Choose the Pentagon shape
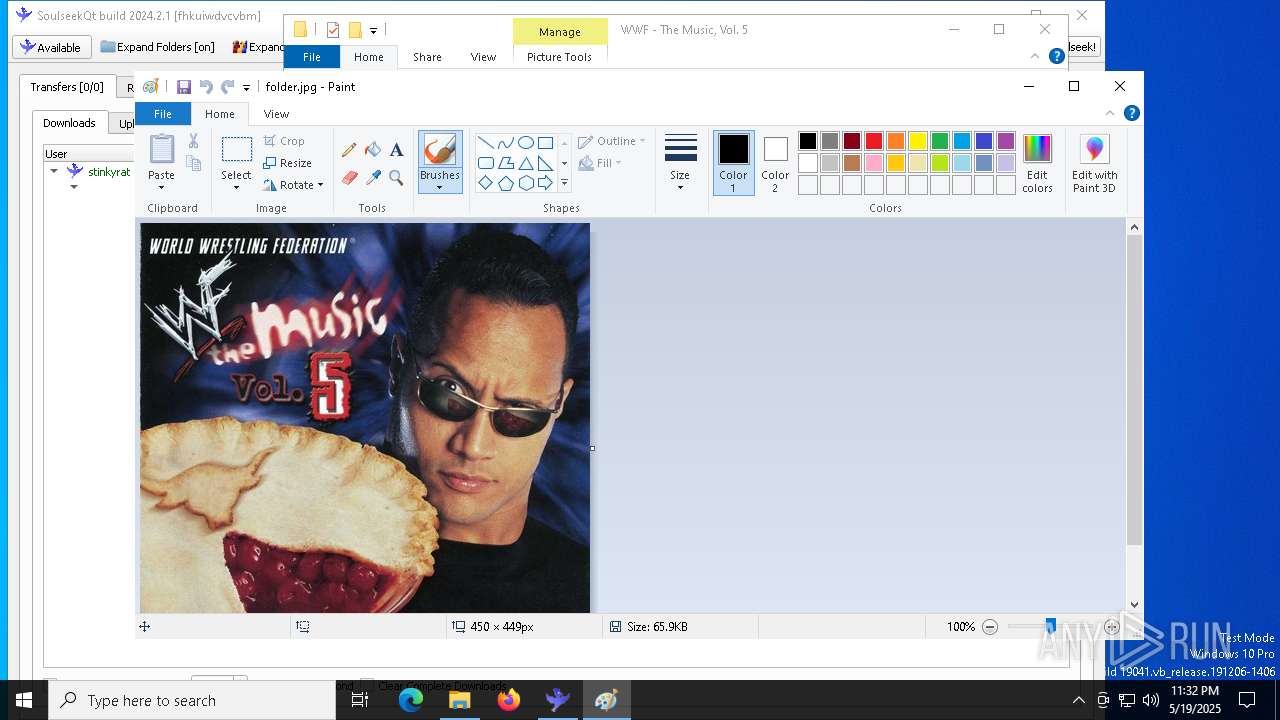This screenshot has height=720, width=1280. pyautogui.click(x=505, y=183)
